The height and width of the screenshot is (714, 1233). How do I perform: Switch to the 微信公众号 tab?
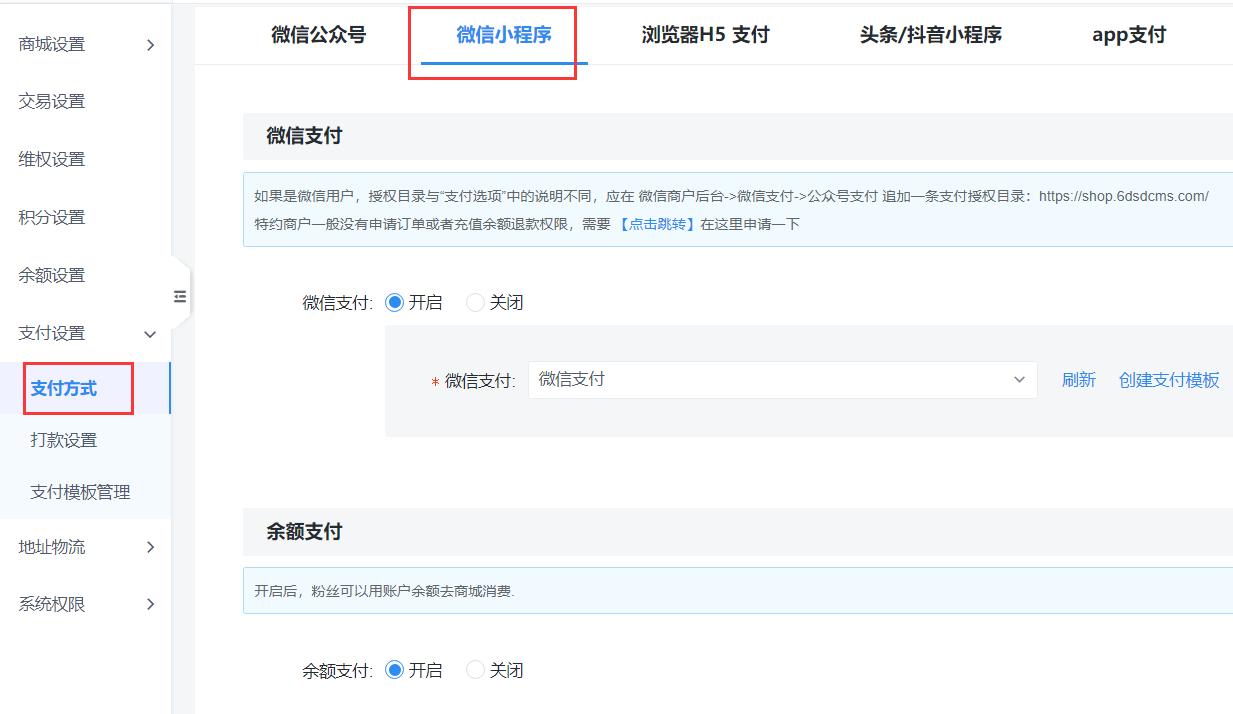coord(319,35)
